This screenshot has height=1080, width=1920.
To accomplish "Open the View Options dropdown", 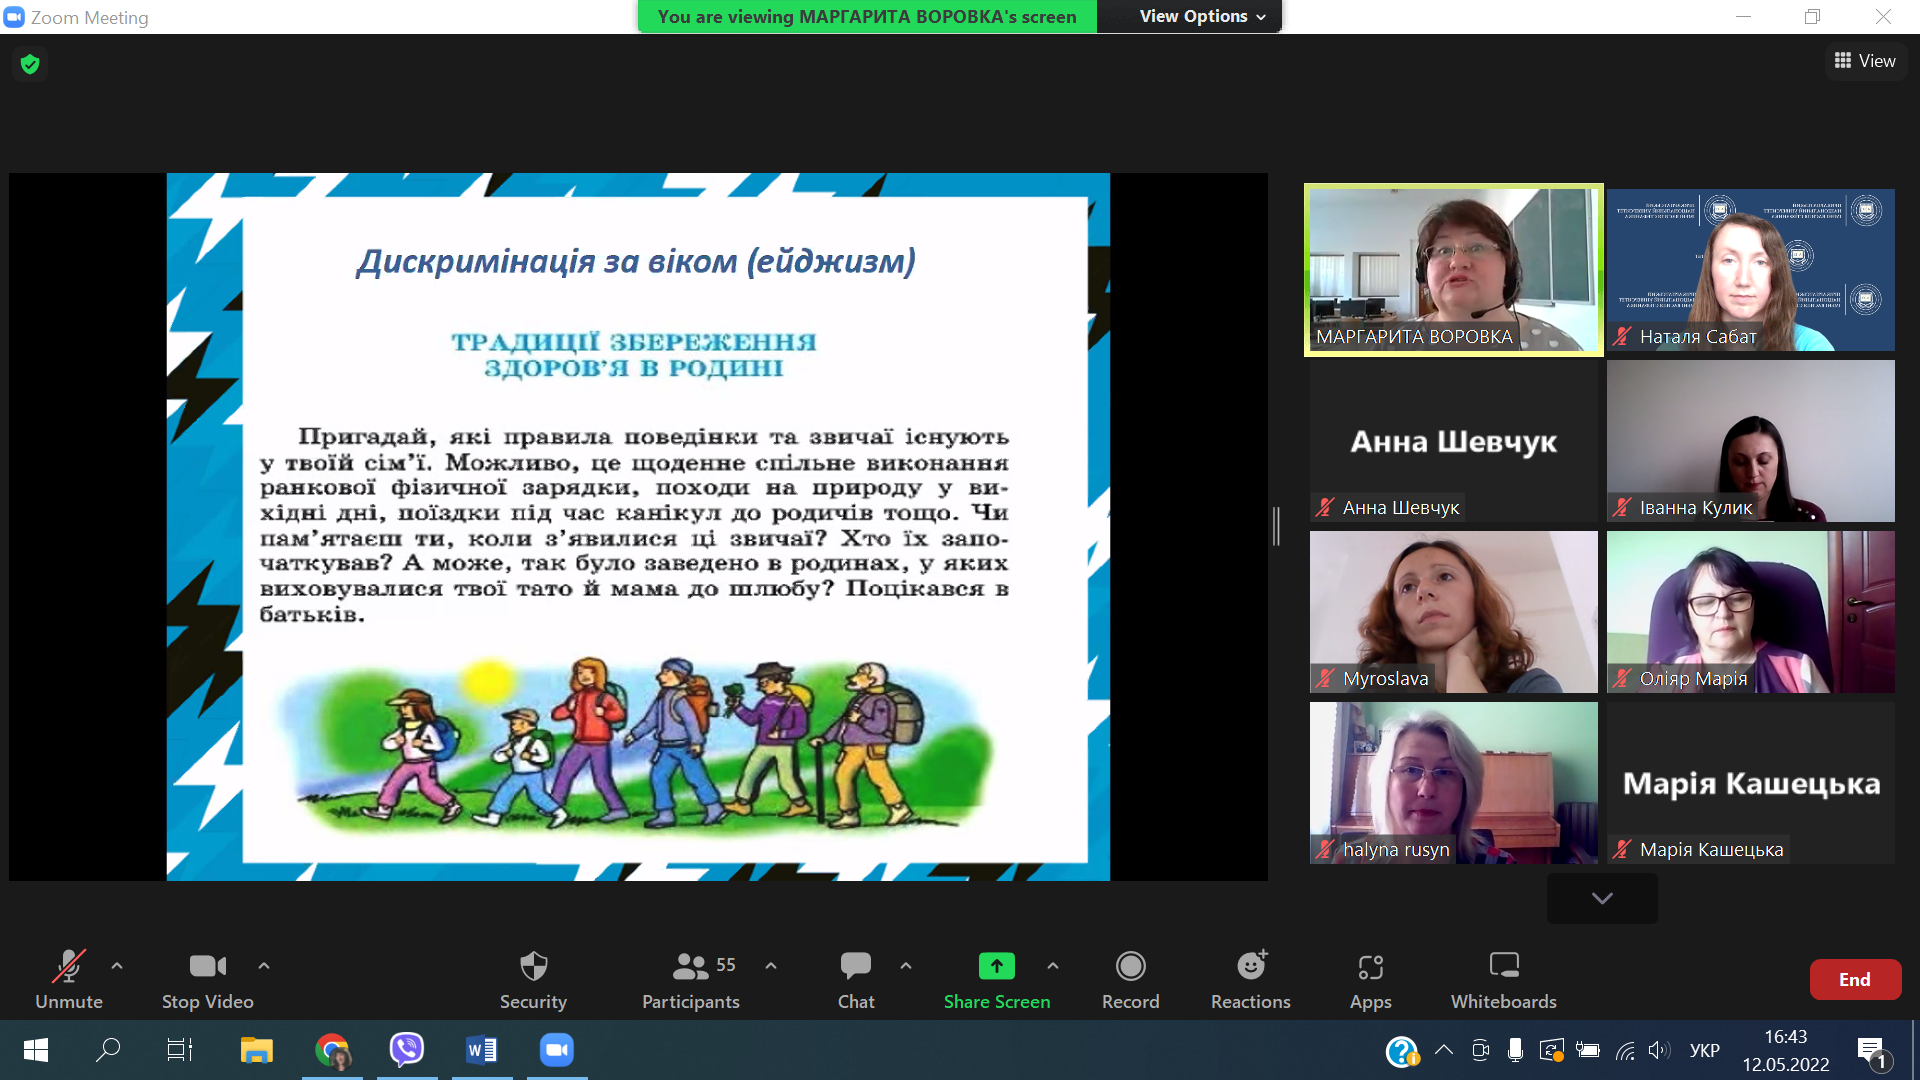I will point(1202,16).
